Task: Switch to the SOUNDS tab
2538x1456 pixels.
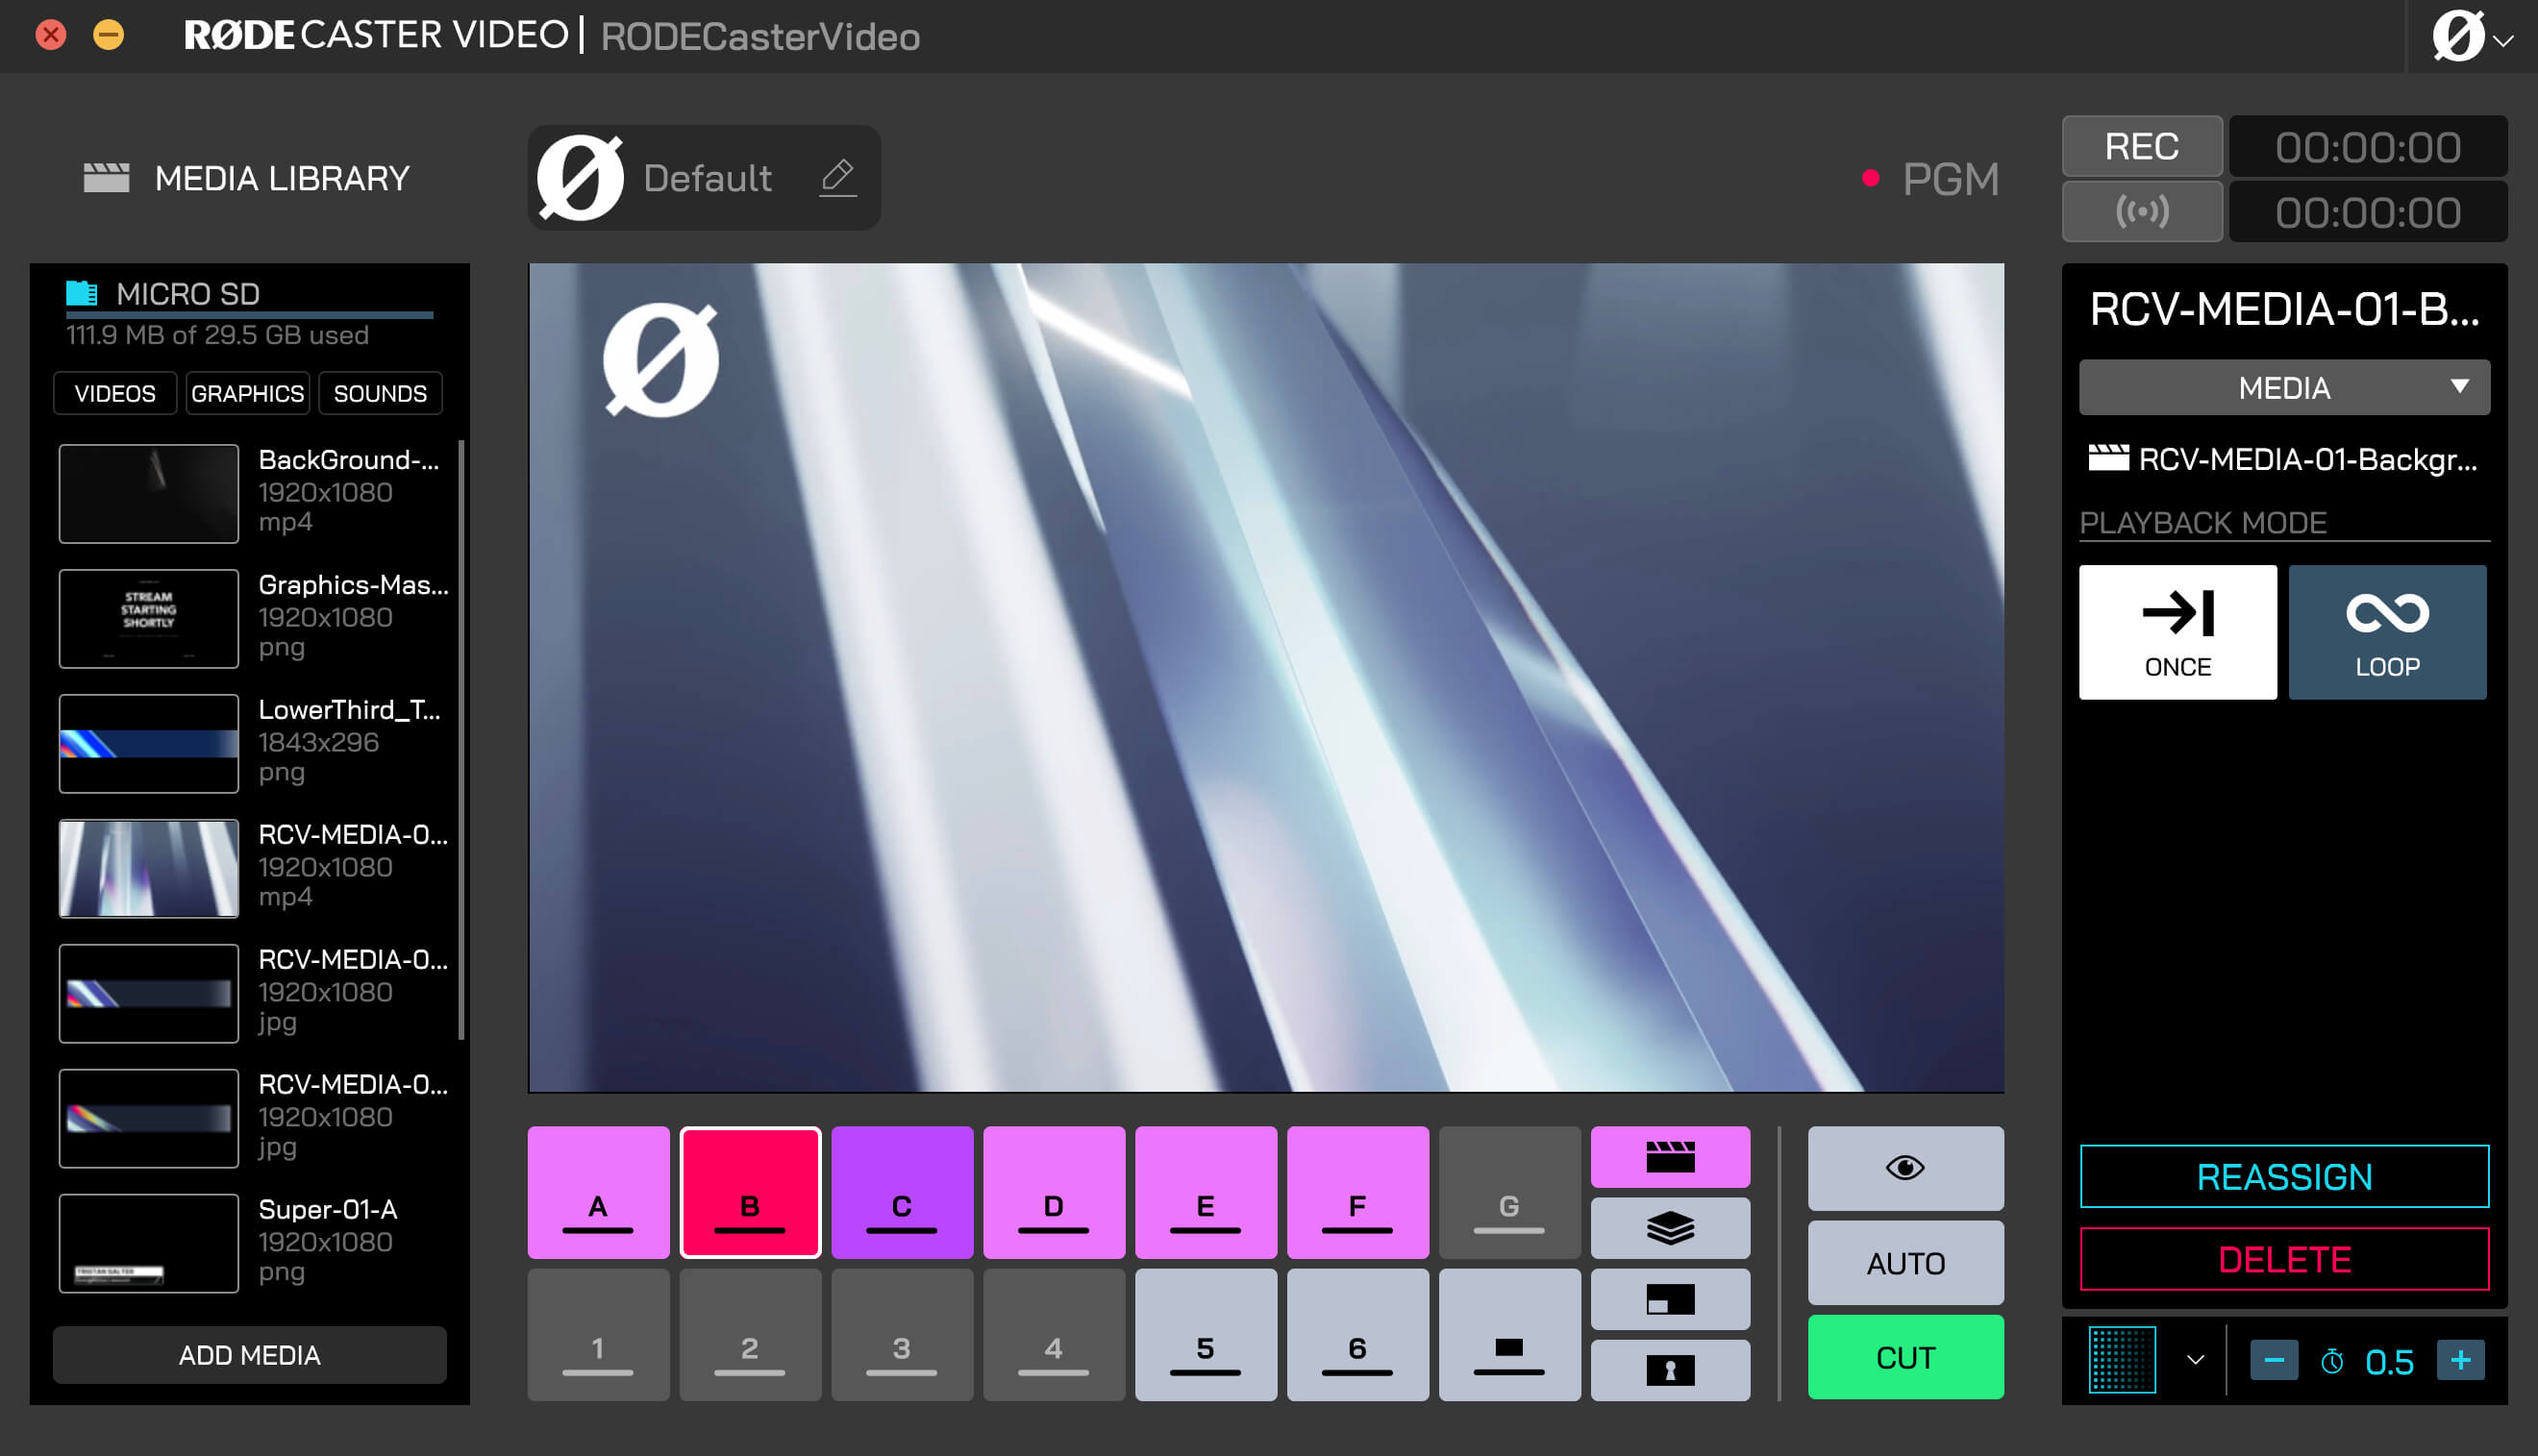Action: click(380, 393)
